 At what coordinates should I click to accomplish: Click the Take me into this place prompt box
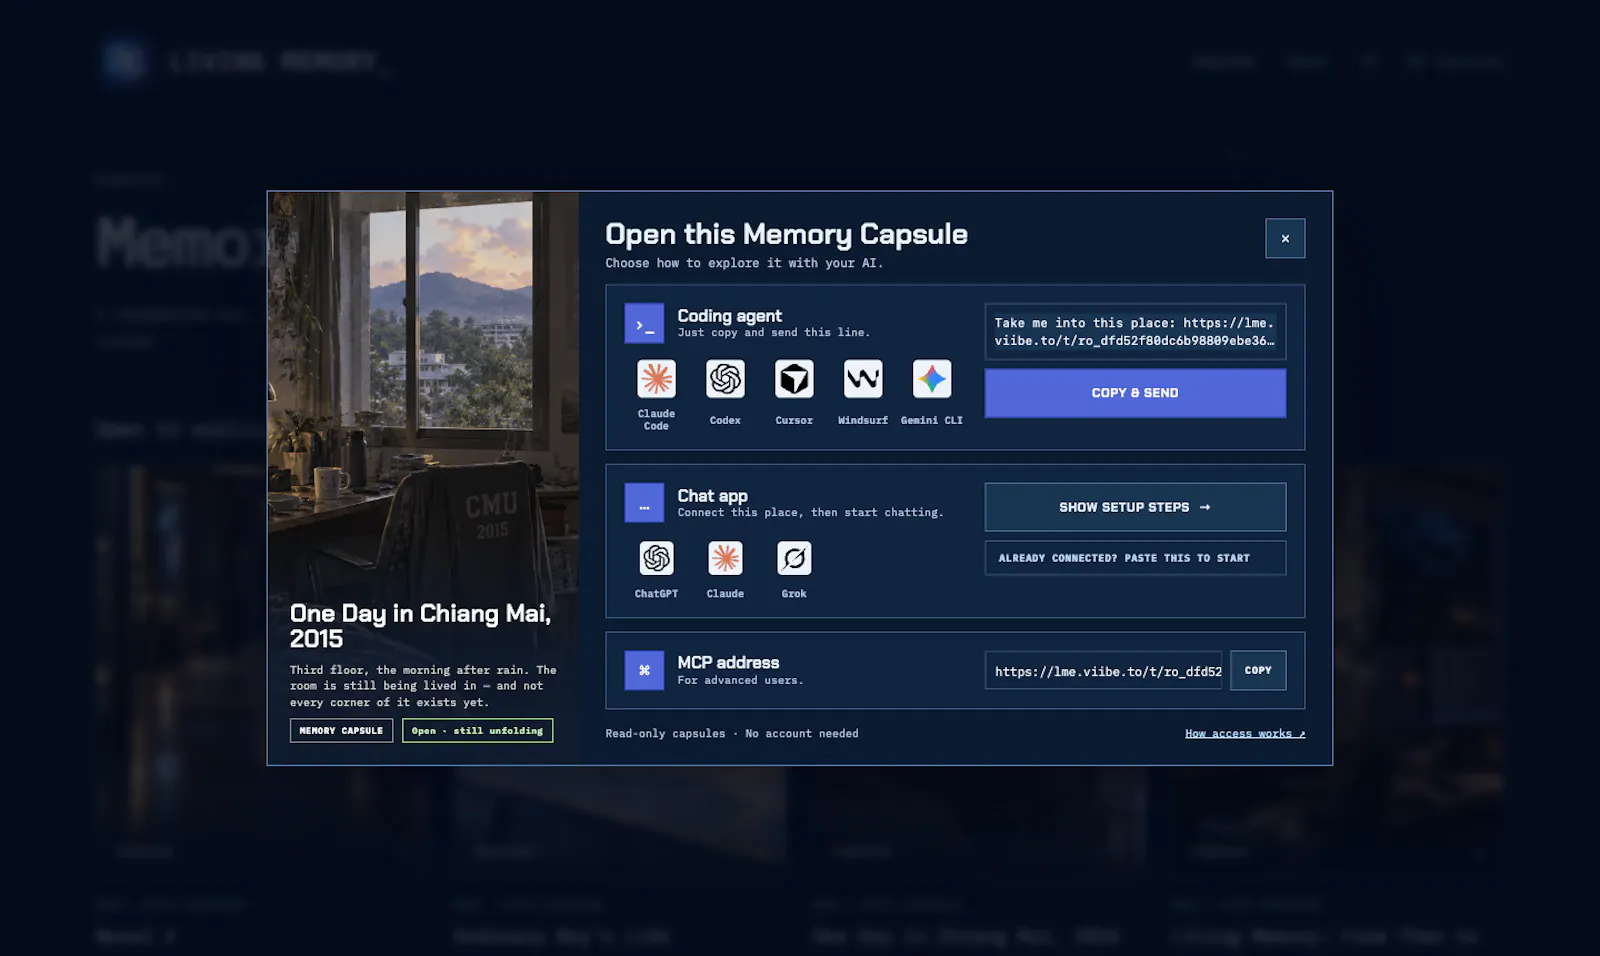[x=1135, y=331]
